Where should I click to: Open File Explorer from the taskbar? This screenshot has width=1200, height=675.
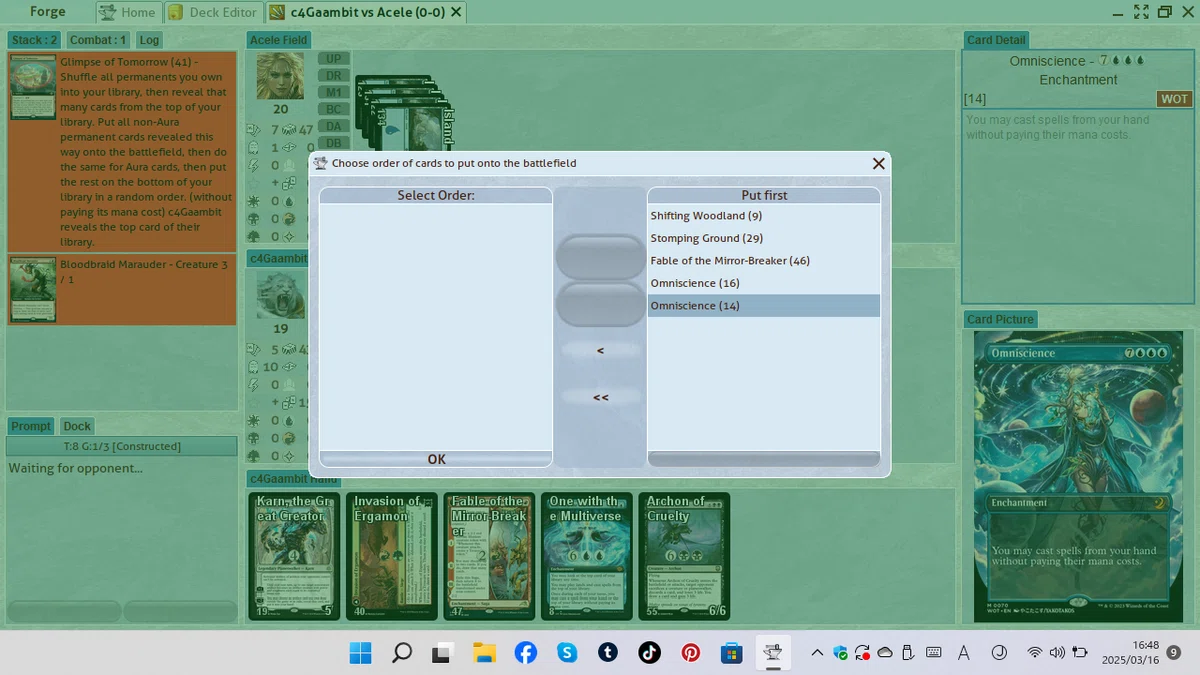tap(484, 653)
